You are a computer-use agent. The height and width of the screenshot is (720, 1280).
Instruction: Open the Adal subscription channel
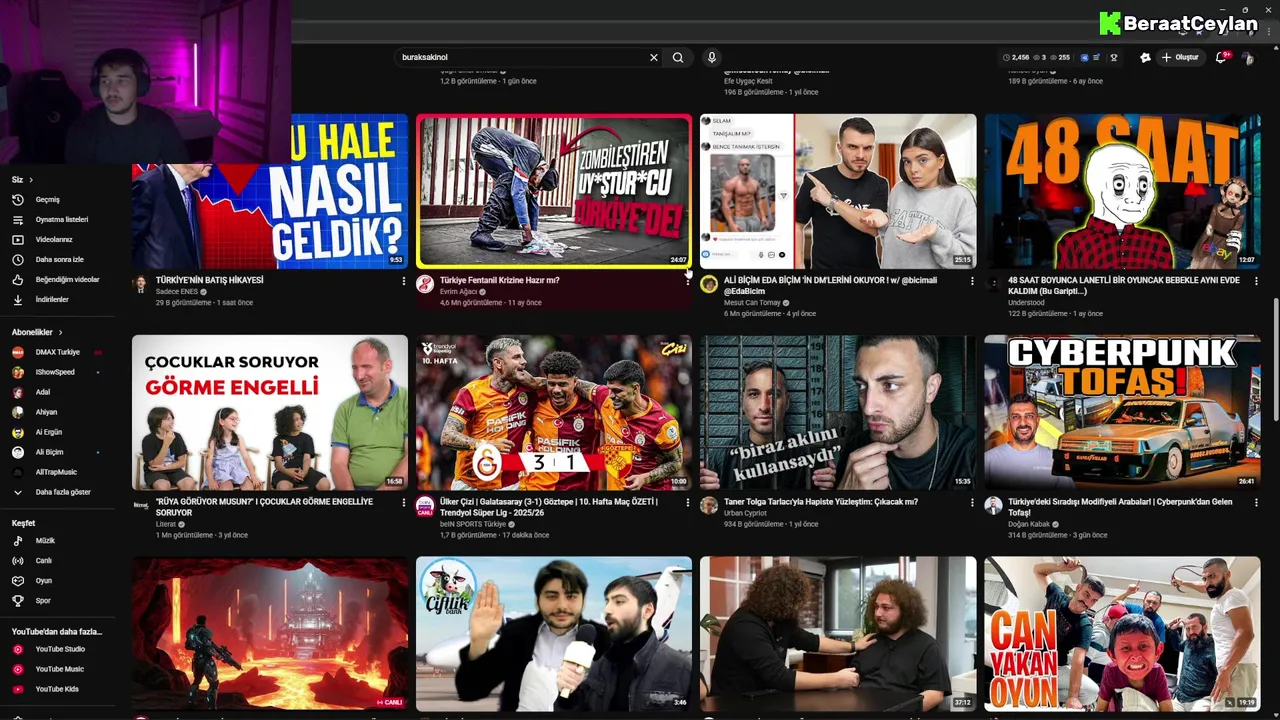pos(43,392)
